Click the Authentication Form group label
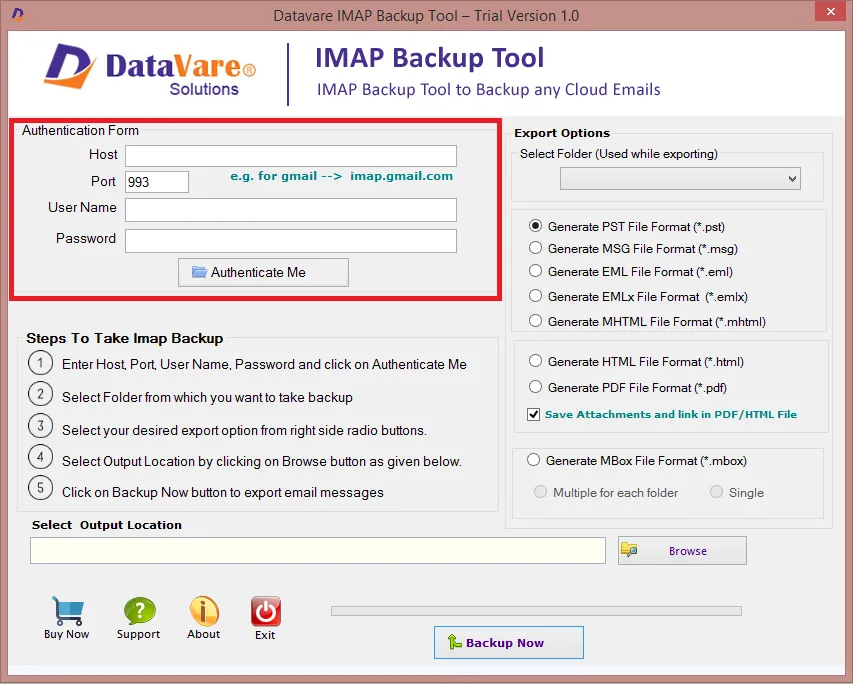853x684 pixels. (81, 131)
